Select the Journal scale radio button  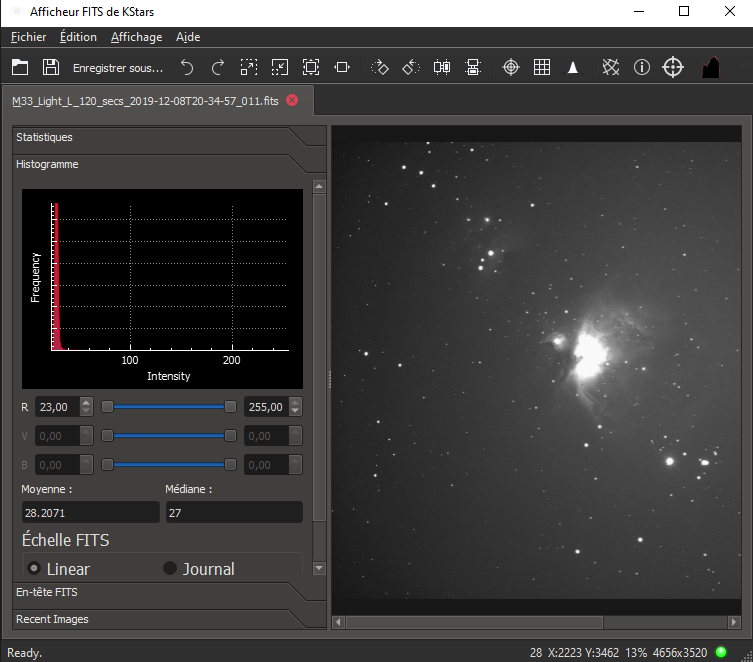170,568
